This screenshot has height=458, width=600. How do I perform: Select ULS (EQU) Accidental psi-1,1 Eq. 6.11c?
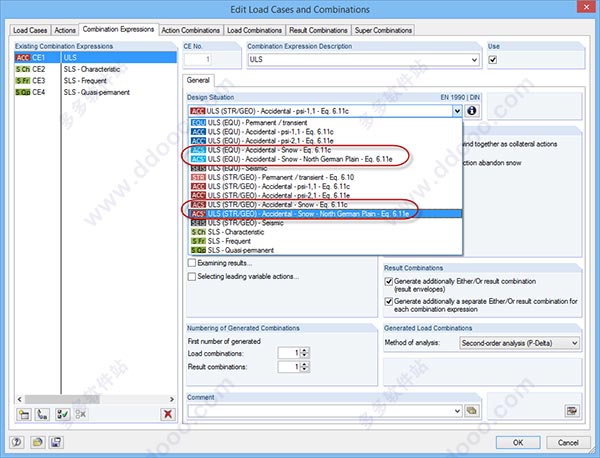(x=326, y=132)
